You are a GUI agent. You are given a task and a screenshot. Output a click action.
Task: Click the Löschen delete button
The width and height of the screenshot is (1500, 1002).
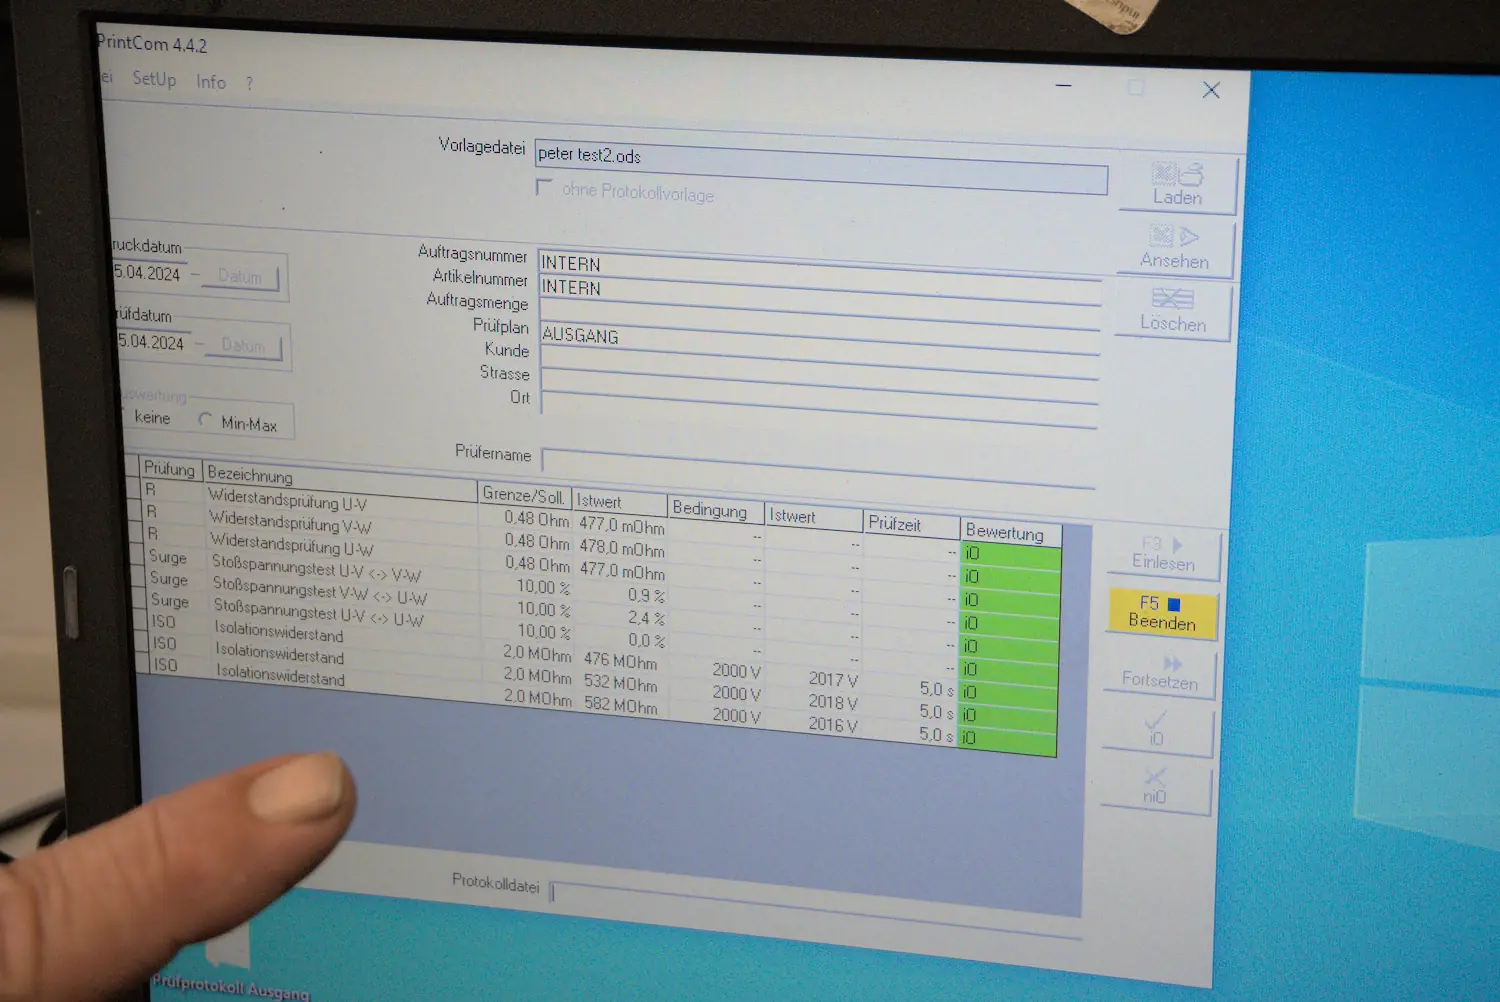click(x=1173, y=311)
